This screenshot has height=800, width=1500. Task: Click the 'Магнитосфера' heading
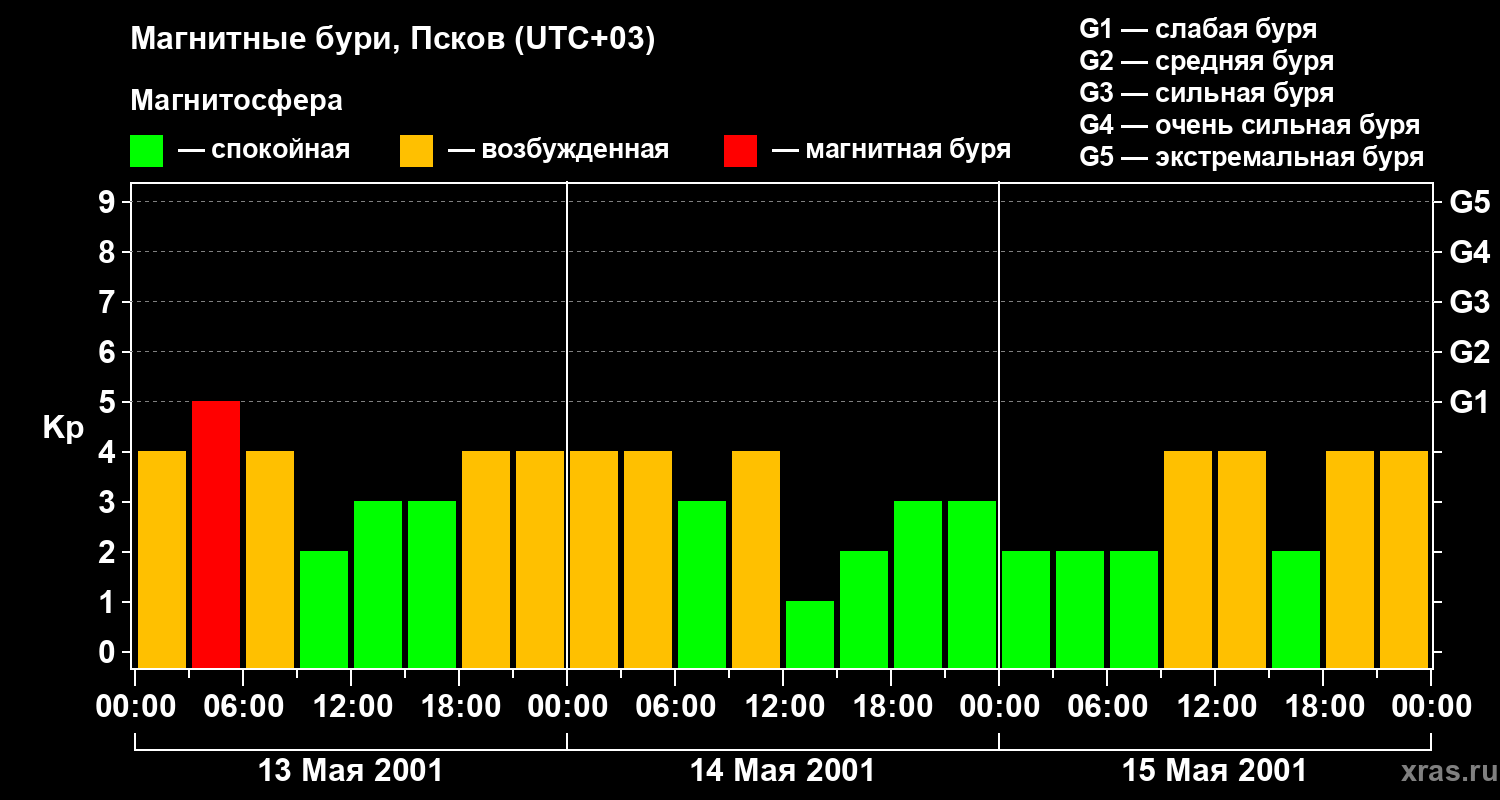tap(236, 101)
